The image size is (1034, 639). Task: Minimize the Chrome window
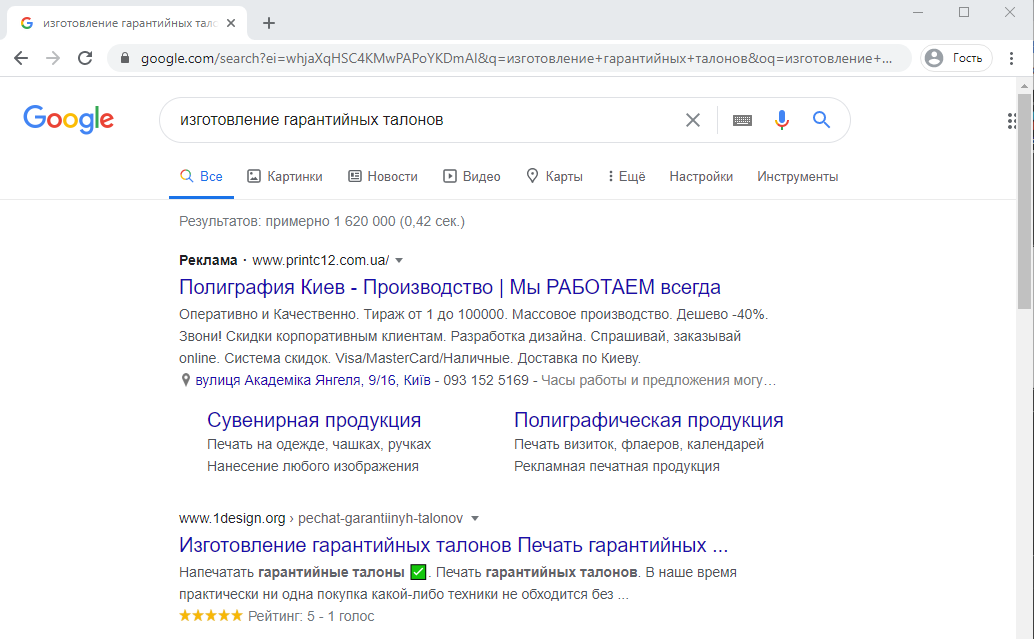(918, 13)
